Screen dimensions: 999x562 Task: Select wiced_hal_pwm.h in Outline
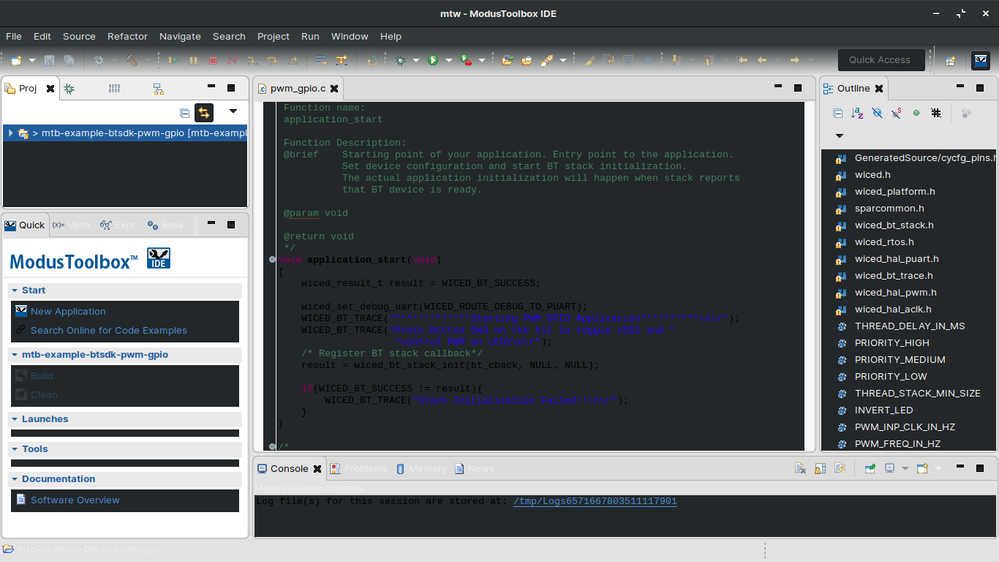click(895, 292)
